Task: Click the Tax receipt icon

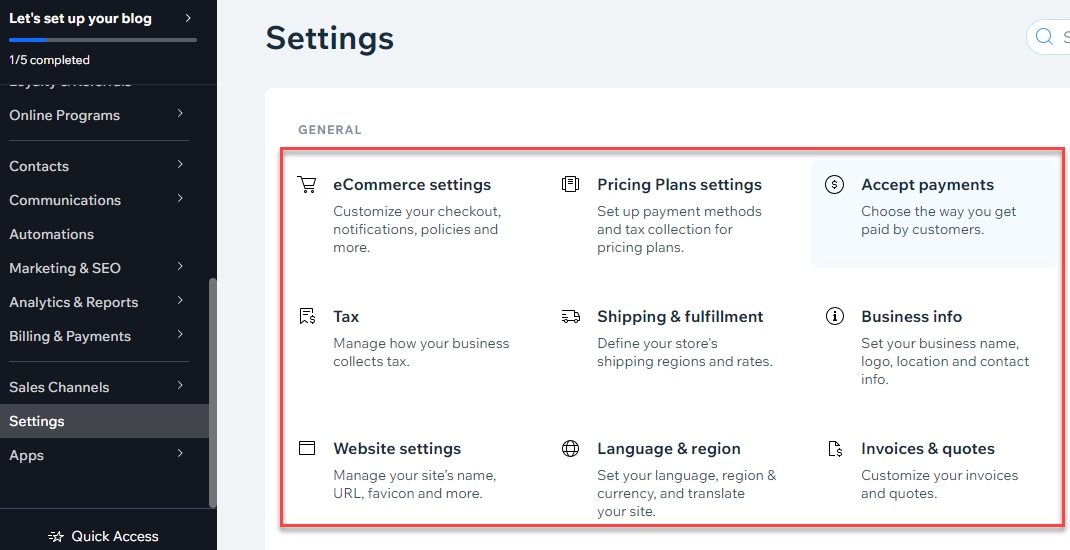Action: [x=307, y=317]
